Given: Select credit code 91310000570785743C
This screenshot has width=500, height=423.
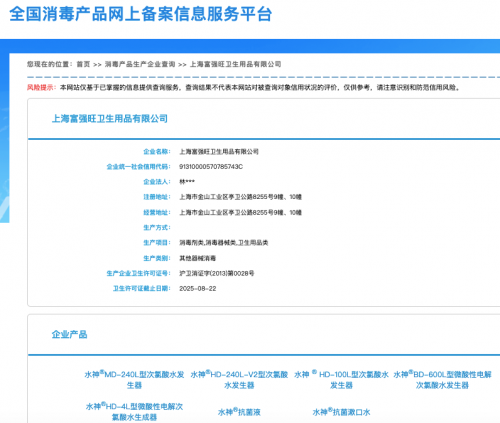Looking at the screenshot, I should coord(211,166).
